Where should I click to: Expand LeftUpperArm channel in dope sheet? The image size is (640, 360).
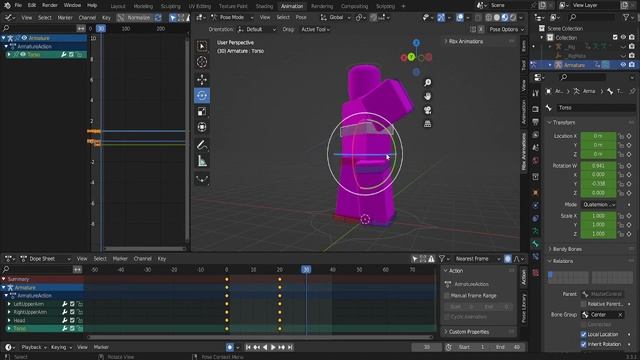(x=9, y=304)
